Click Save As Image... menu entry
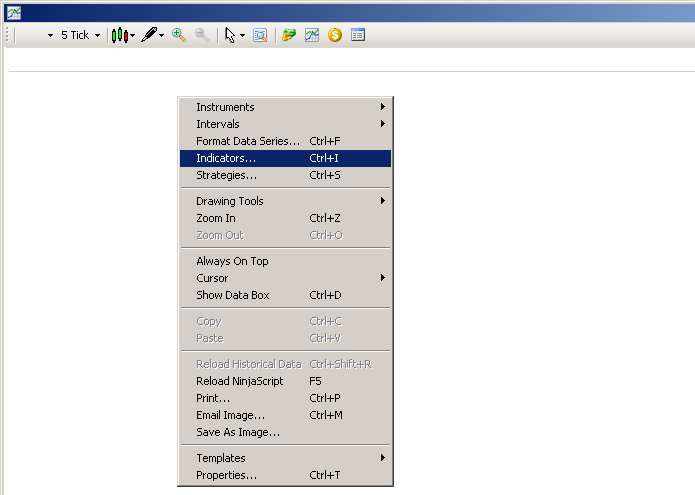Viewport: 695px width, 495px height. (237, 432)
